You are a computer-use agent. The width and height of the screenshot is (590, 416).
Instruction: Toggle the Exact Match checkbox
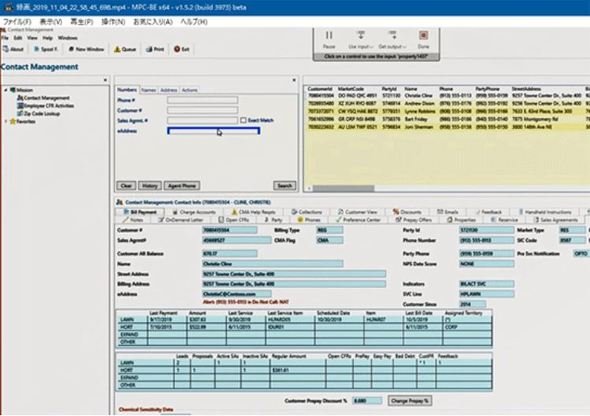point(243,120)
